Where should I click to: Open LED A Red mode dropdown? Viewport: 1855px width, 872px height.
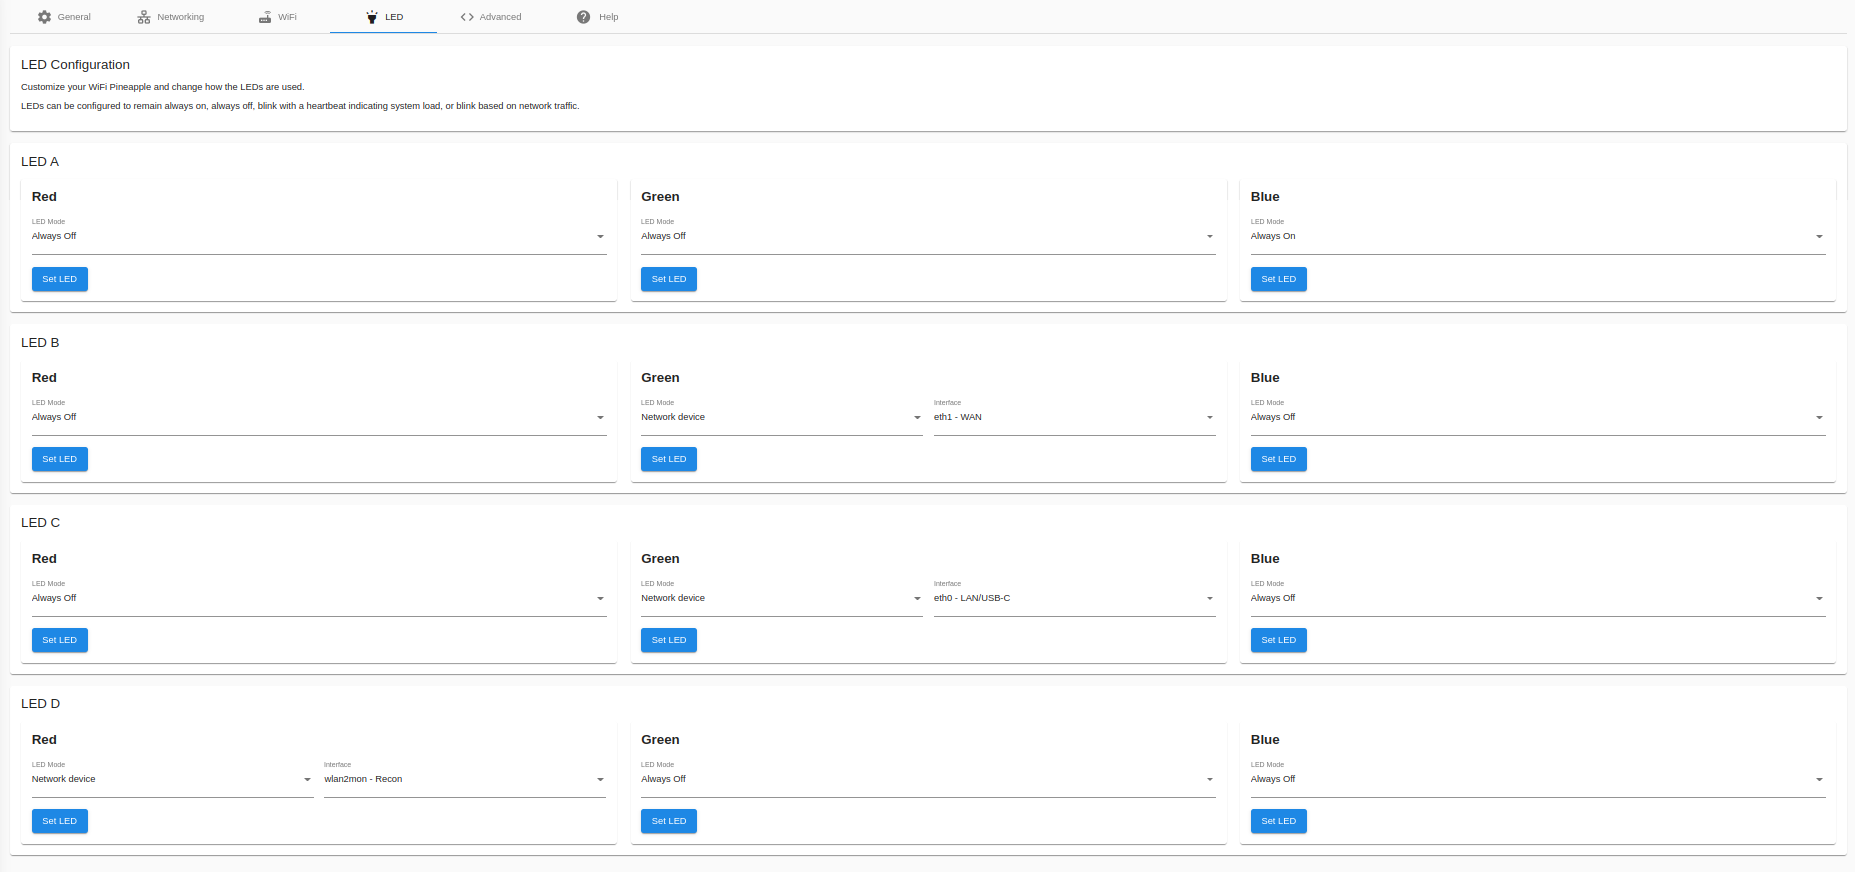318,237
